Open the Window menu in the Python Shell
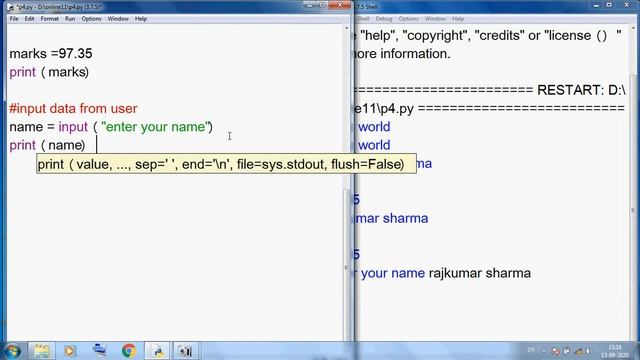 coord(435,19)
